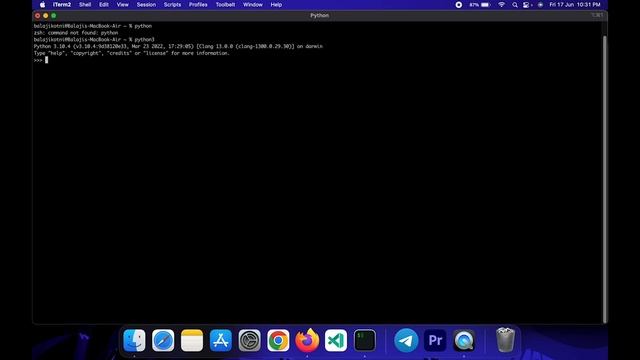640x360 pixels.
Task: Launch Safari from the Dock
Action: pos(163,340)
